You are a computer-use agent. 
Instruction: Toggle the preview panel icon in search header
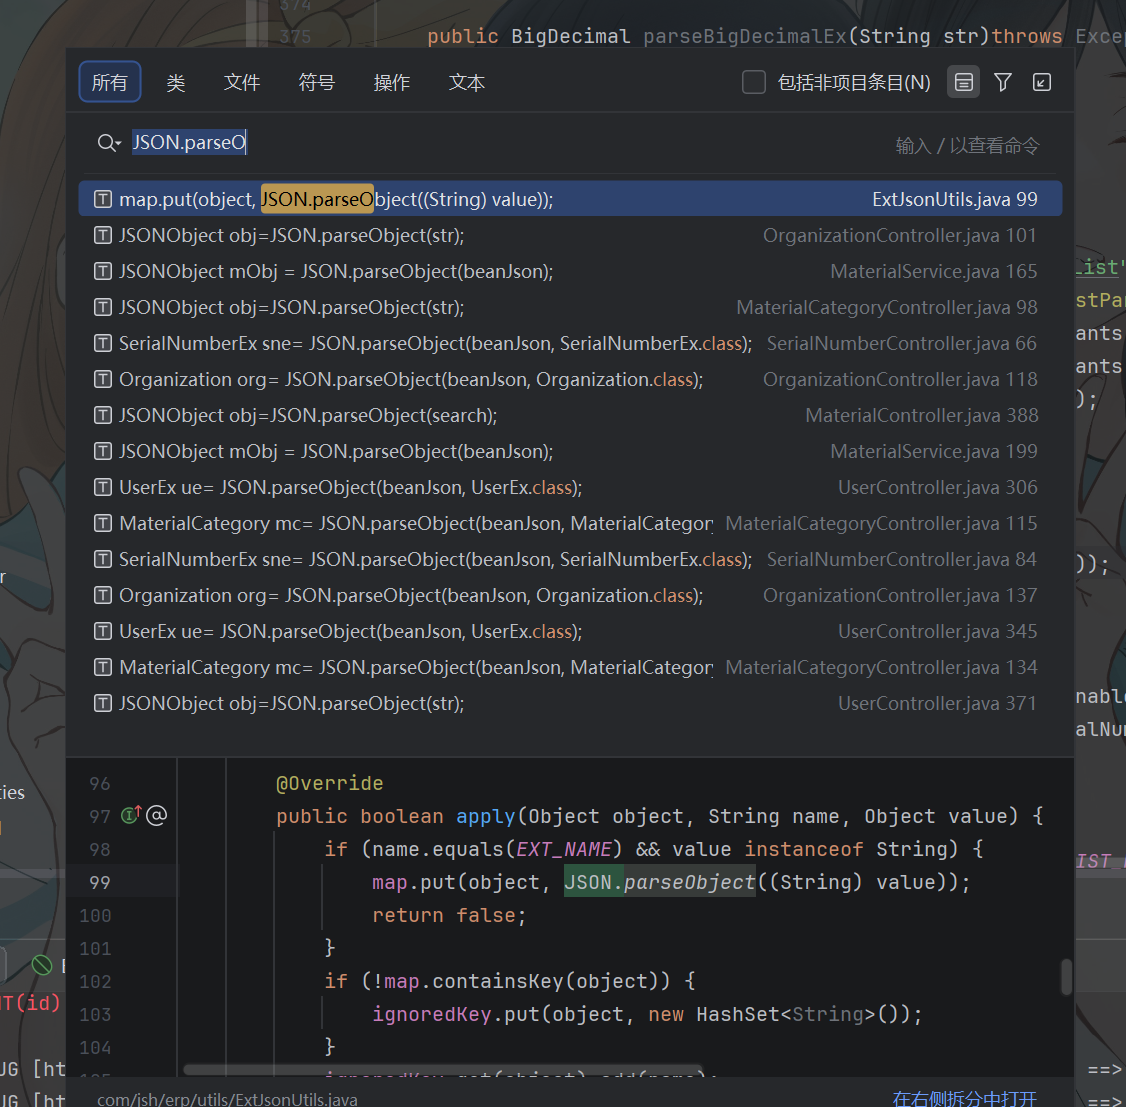click(x=964, y=83)
